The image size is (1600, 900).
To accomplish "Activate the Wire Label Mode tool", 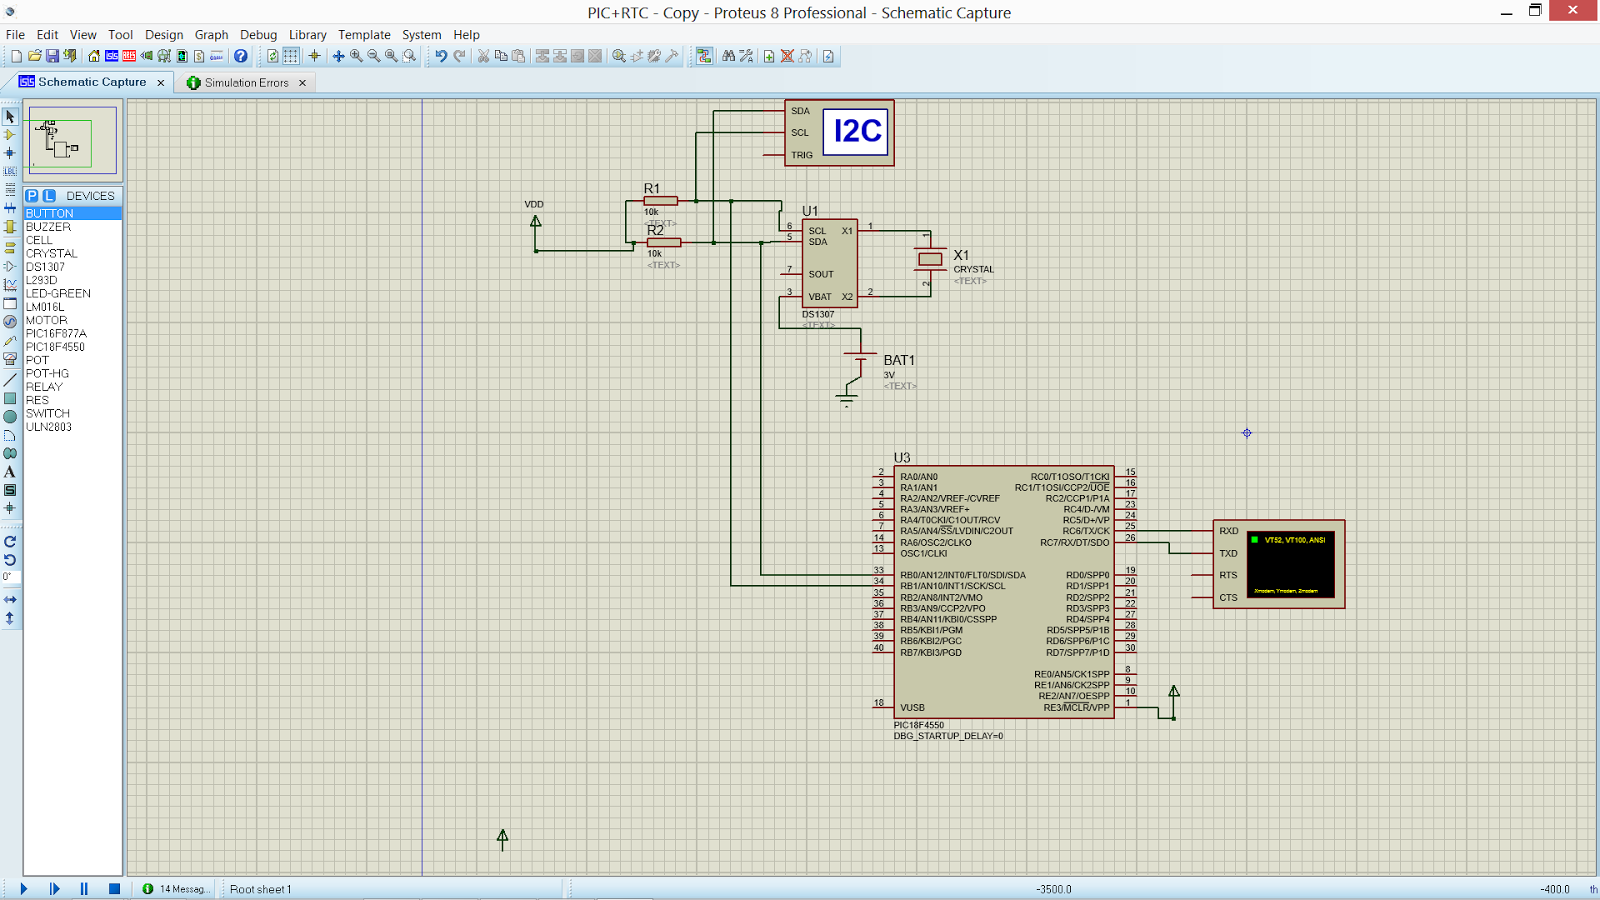I will point(10,170).
